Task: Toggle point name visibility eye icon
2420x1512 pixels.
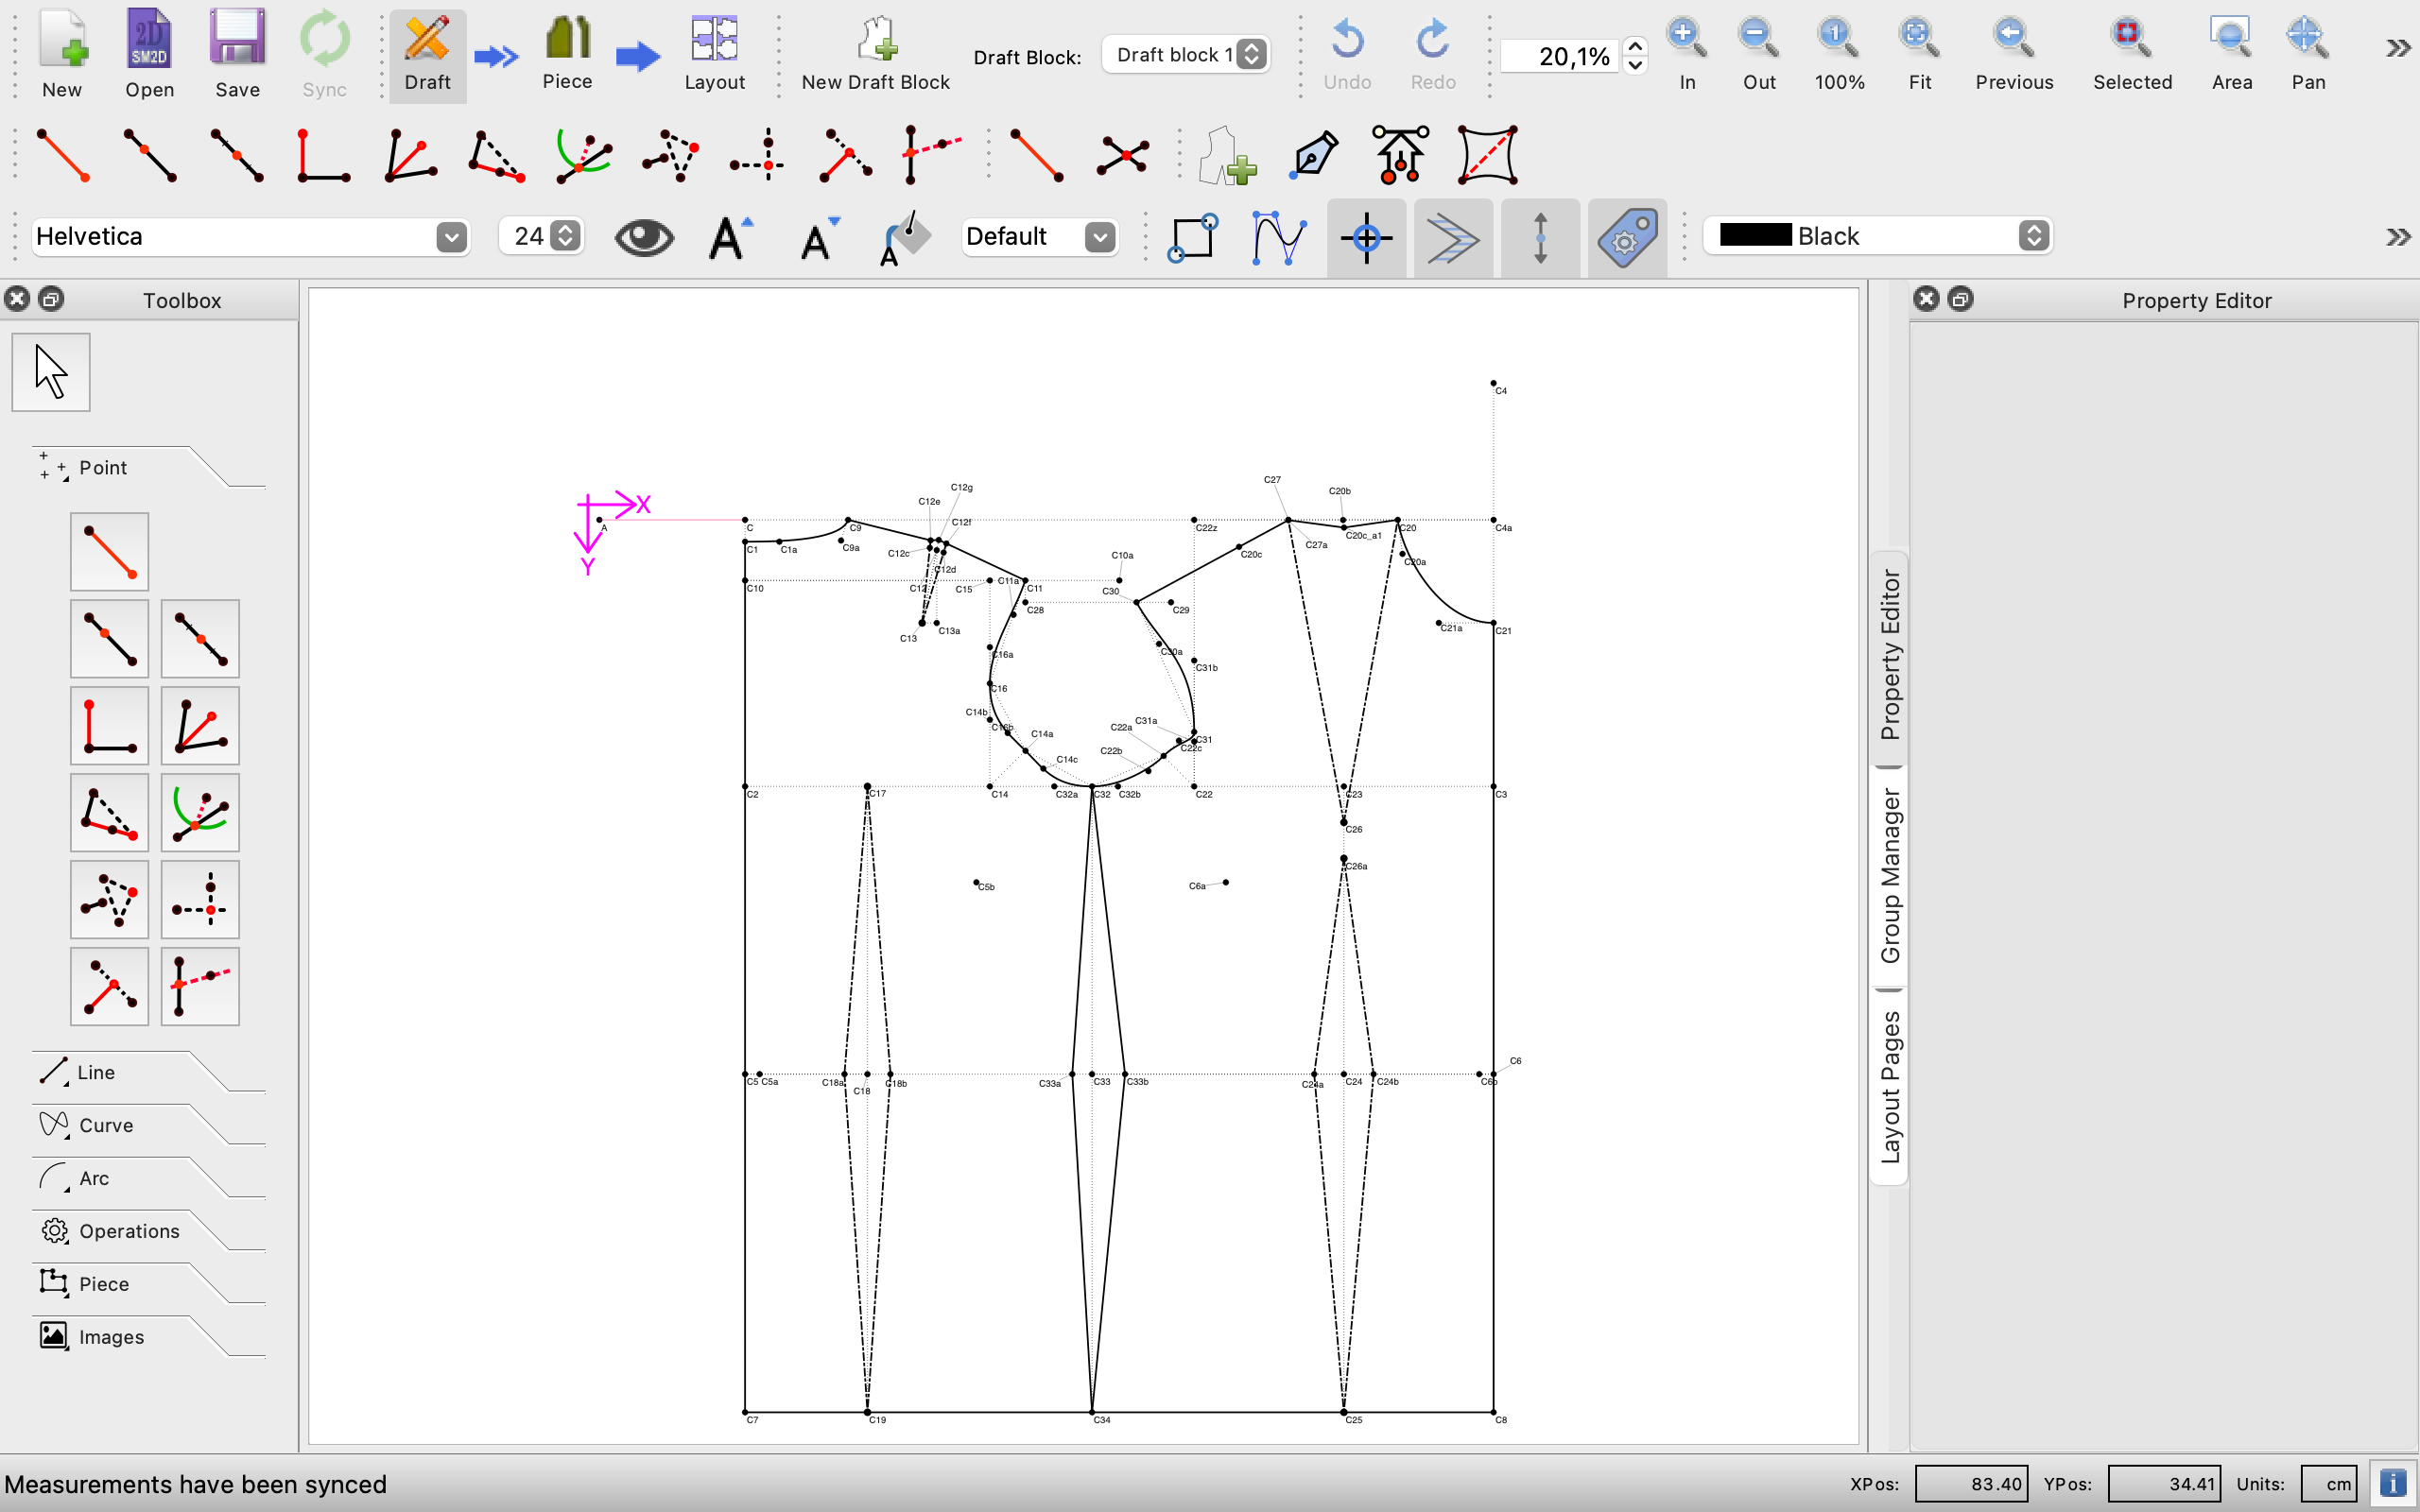Action: (x=643, y=238)
